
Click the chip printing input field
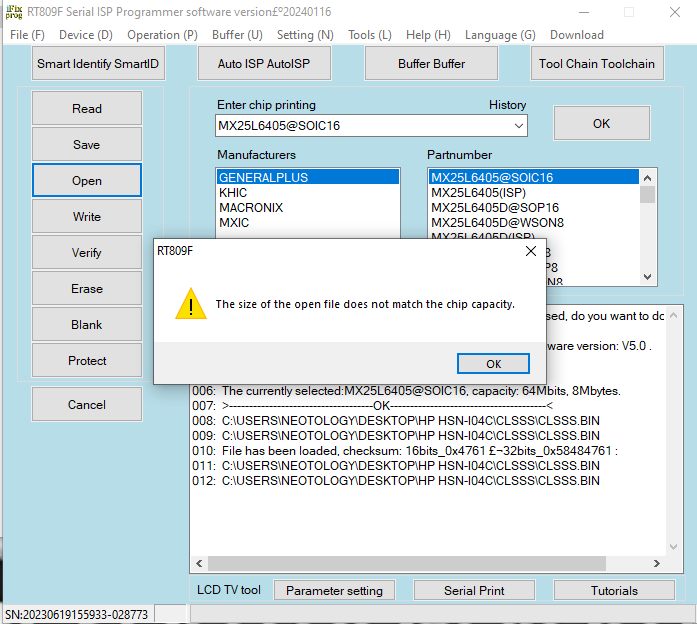coord(362,126)
